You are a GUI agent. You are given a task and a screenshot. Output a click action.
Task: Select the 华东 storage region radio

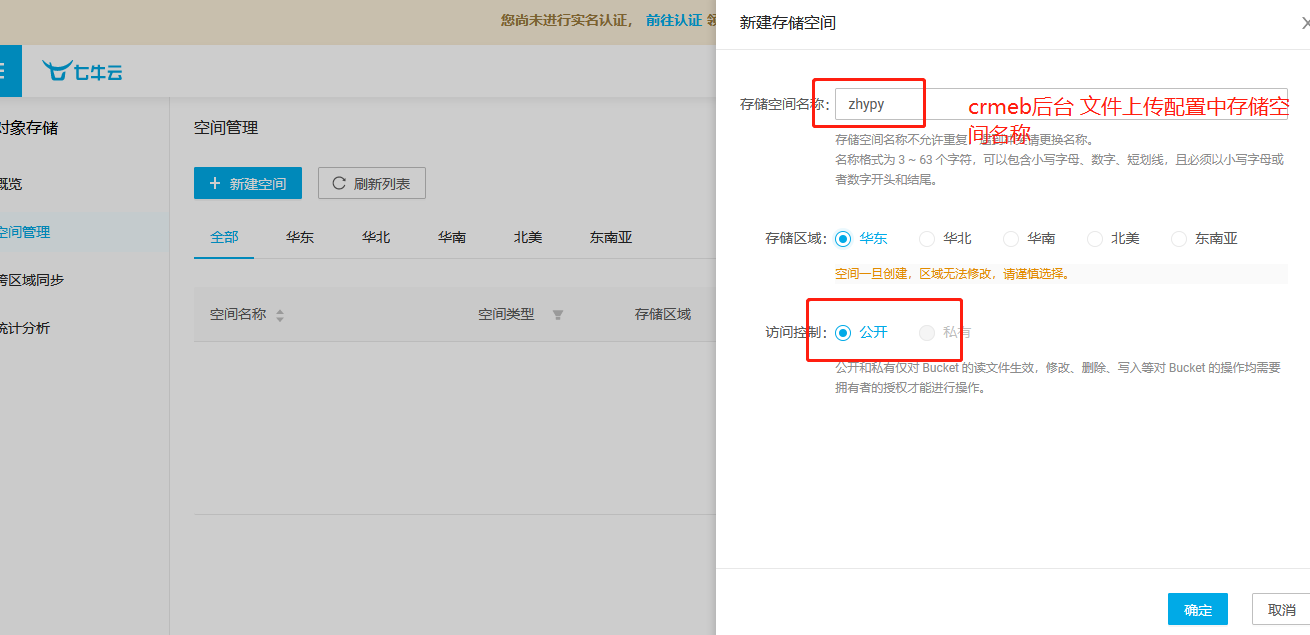[x=843, y=239]
